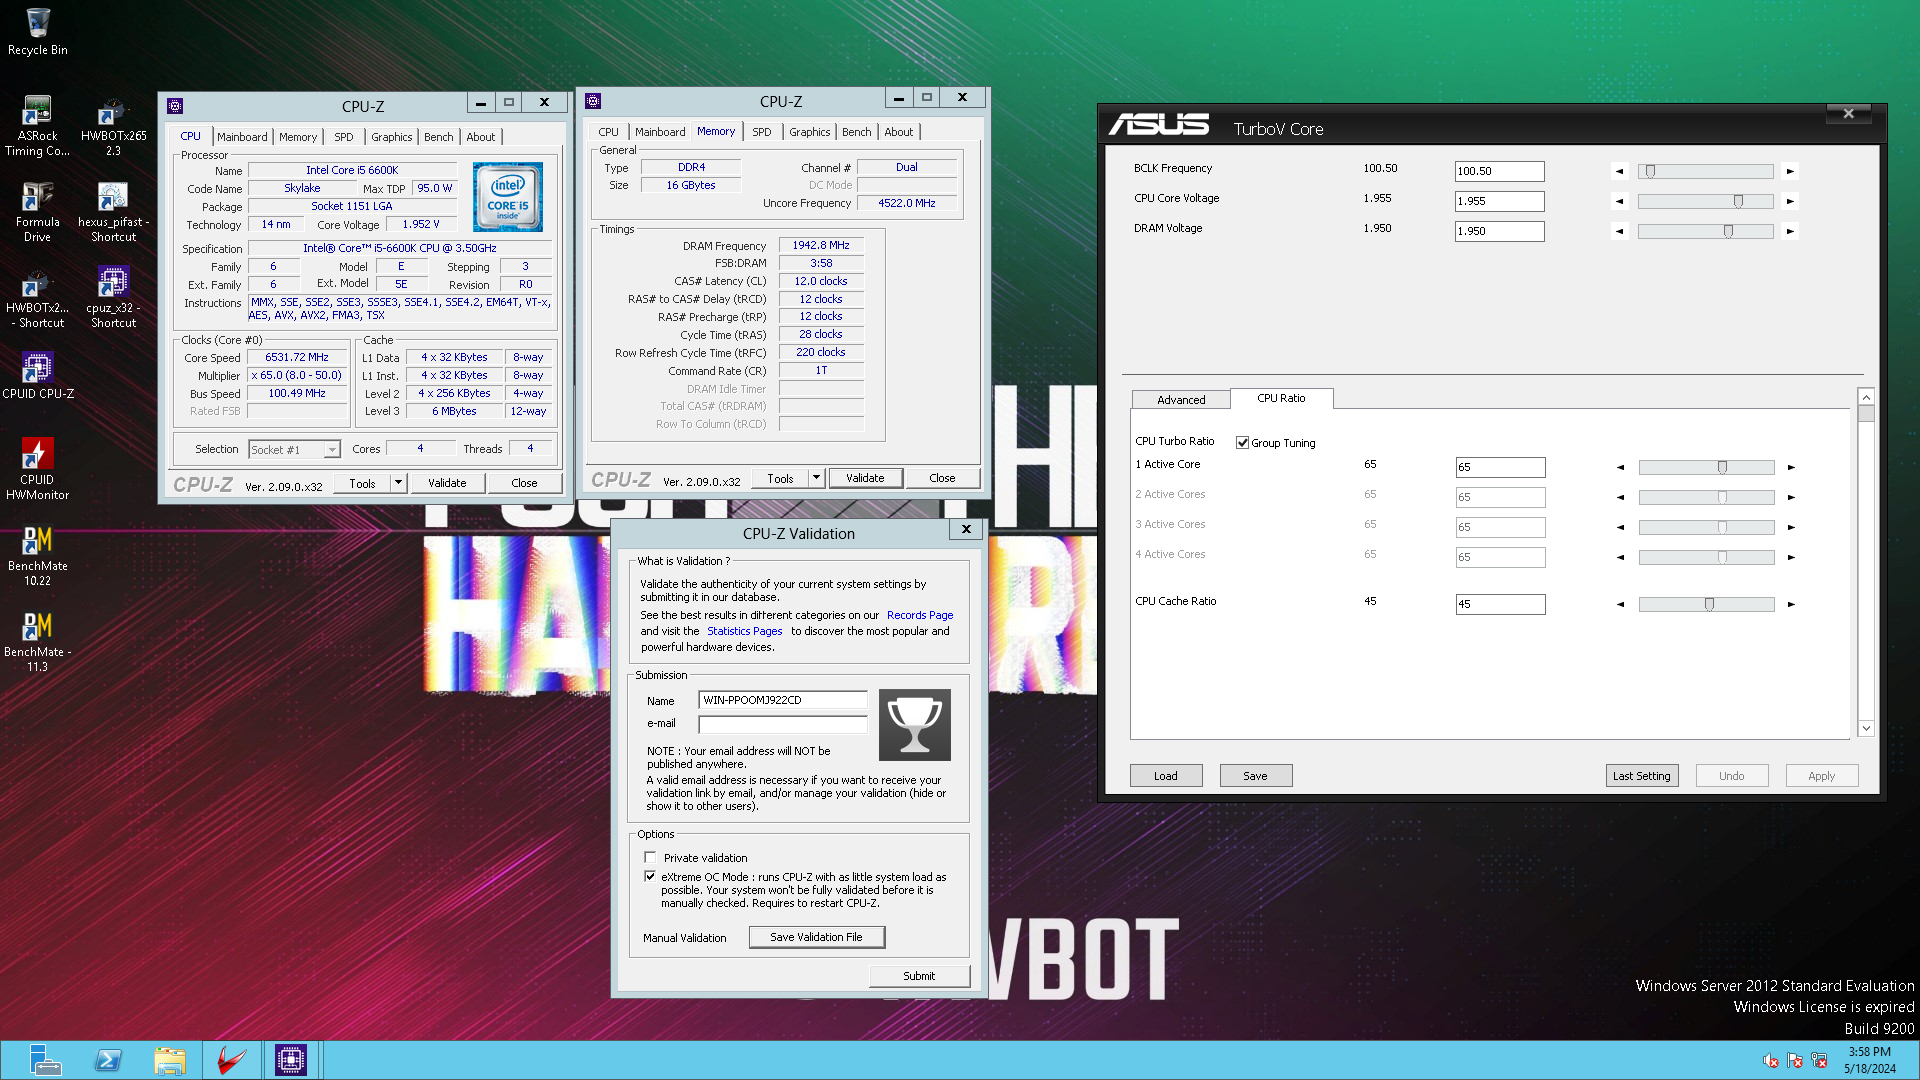Uncheck eXtreme OC Mode checkbox
Image resolution: width=1920 pixels, height=1080 pixels.
point(650,877)
